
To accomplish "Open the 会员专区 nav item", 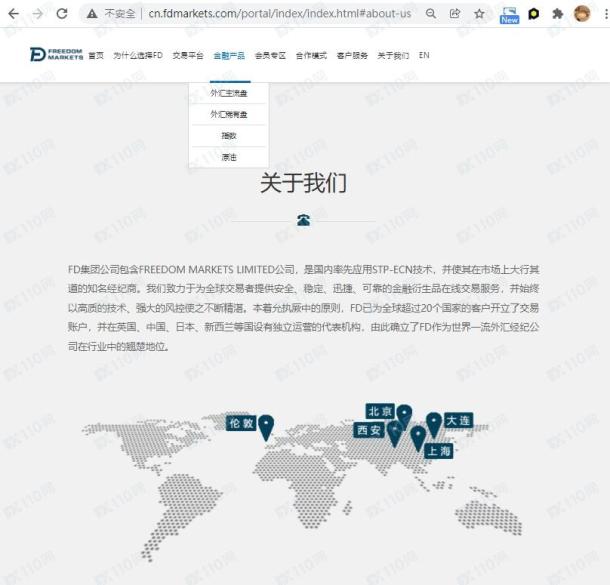I will (270, 56).
